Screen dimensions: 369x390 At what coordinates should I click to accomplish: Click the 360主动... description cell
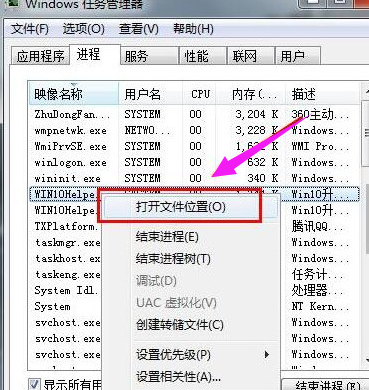coord(320,114)
